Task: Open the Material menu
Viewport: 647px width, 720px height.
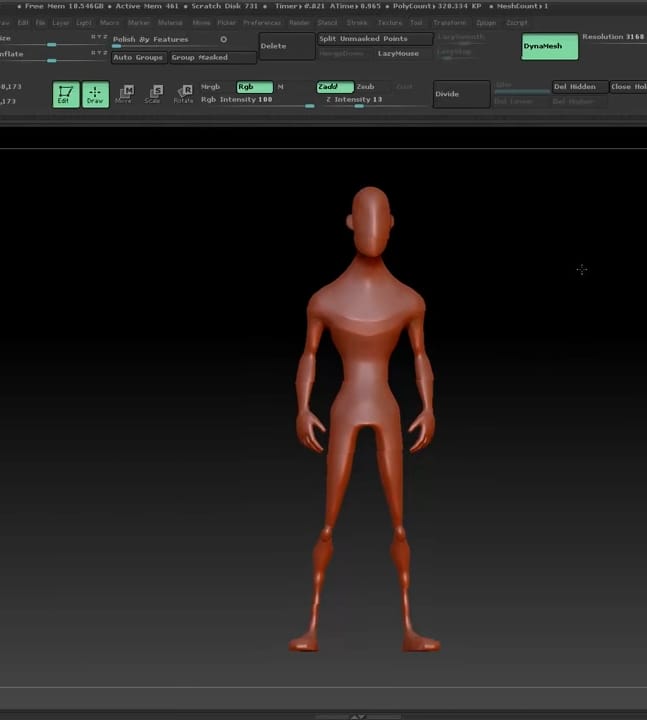Action: coord(170,22)
